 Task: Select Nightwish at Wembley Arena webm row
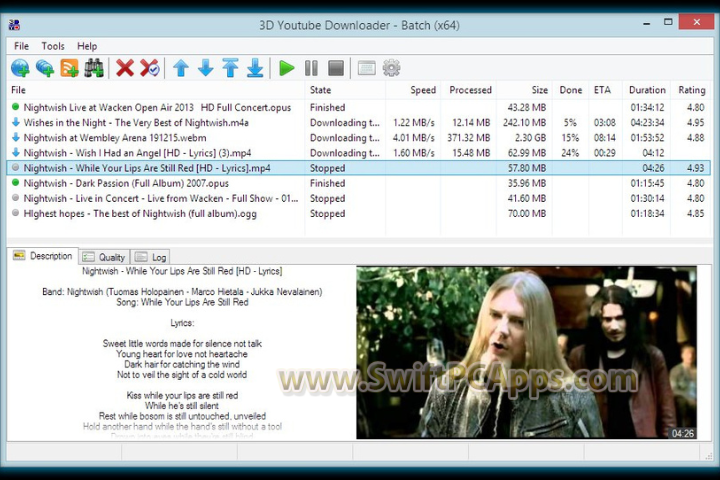pyautogui.click(x=359, y=138)
